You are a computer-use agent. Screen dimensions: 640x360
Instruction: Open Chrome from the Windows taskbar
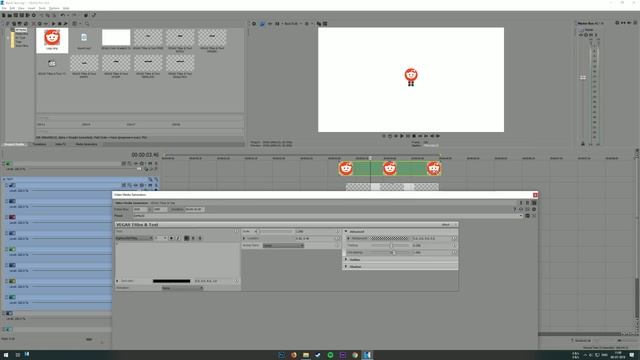(x=355, y=355)
